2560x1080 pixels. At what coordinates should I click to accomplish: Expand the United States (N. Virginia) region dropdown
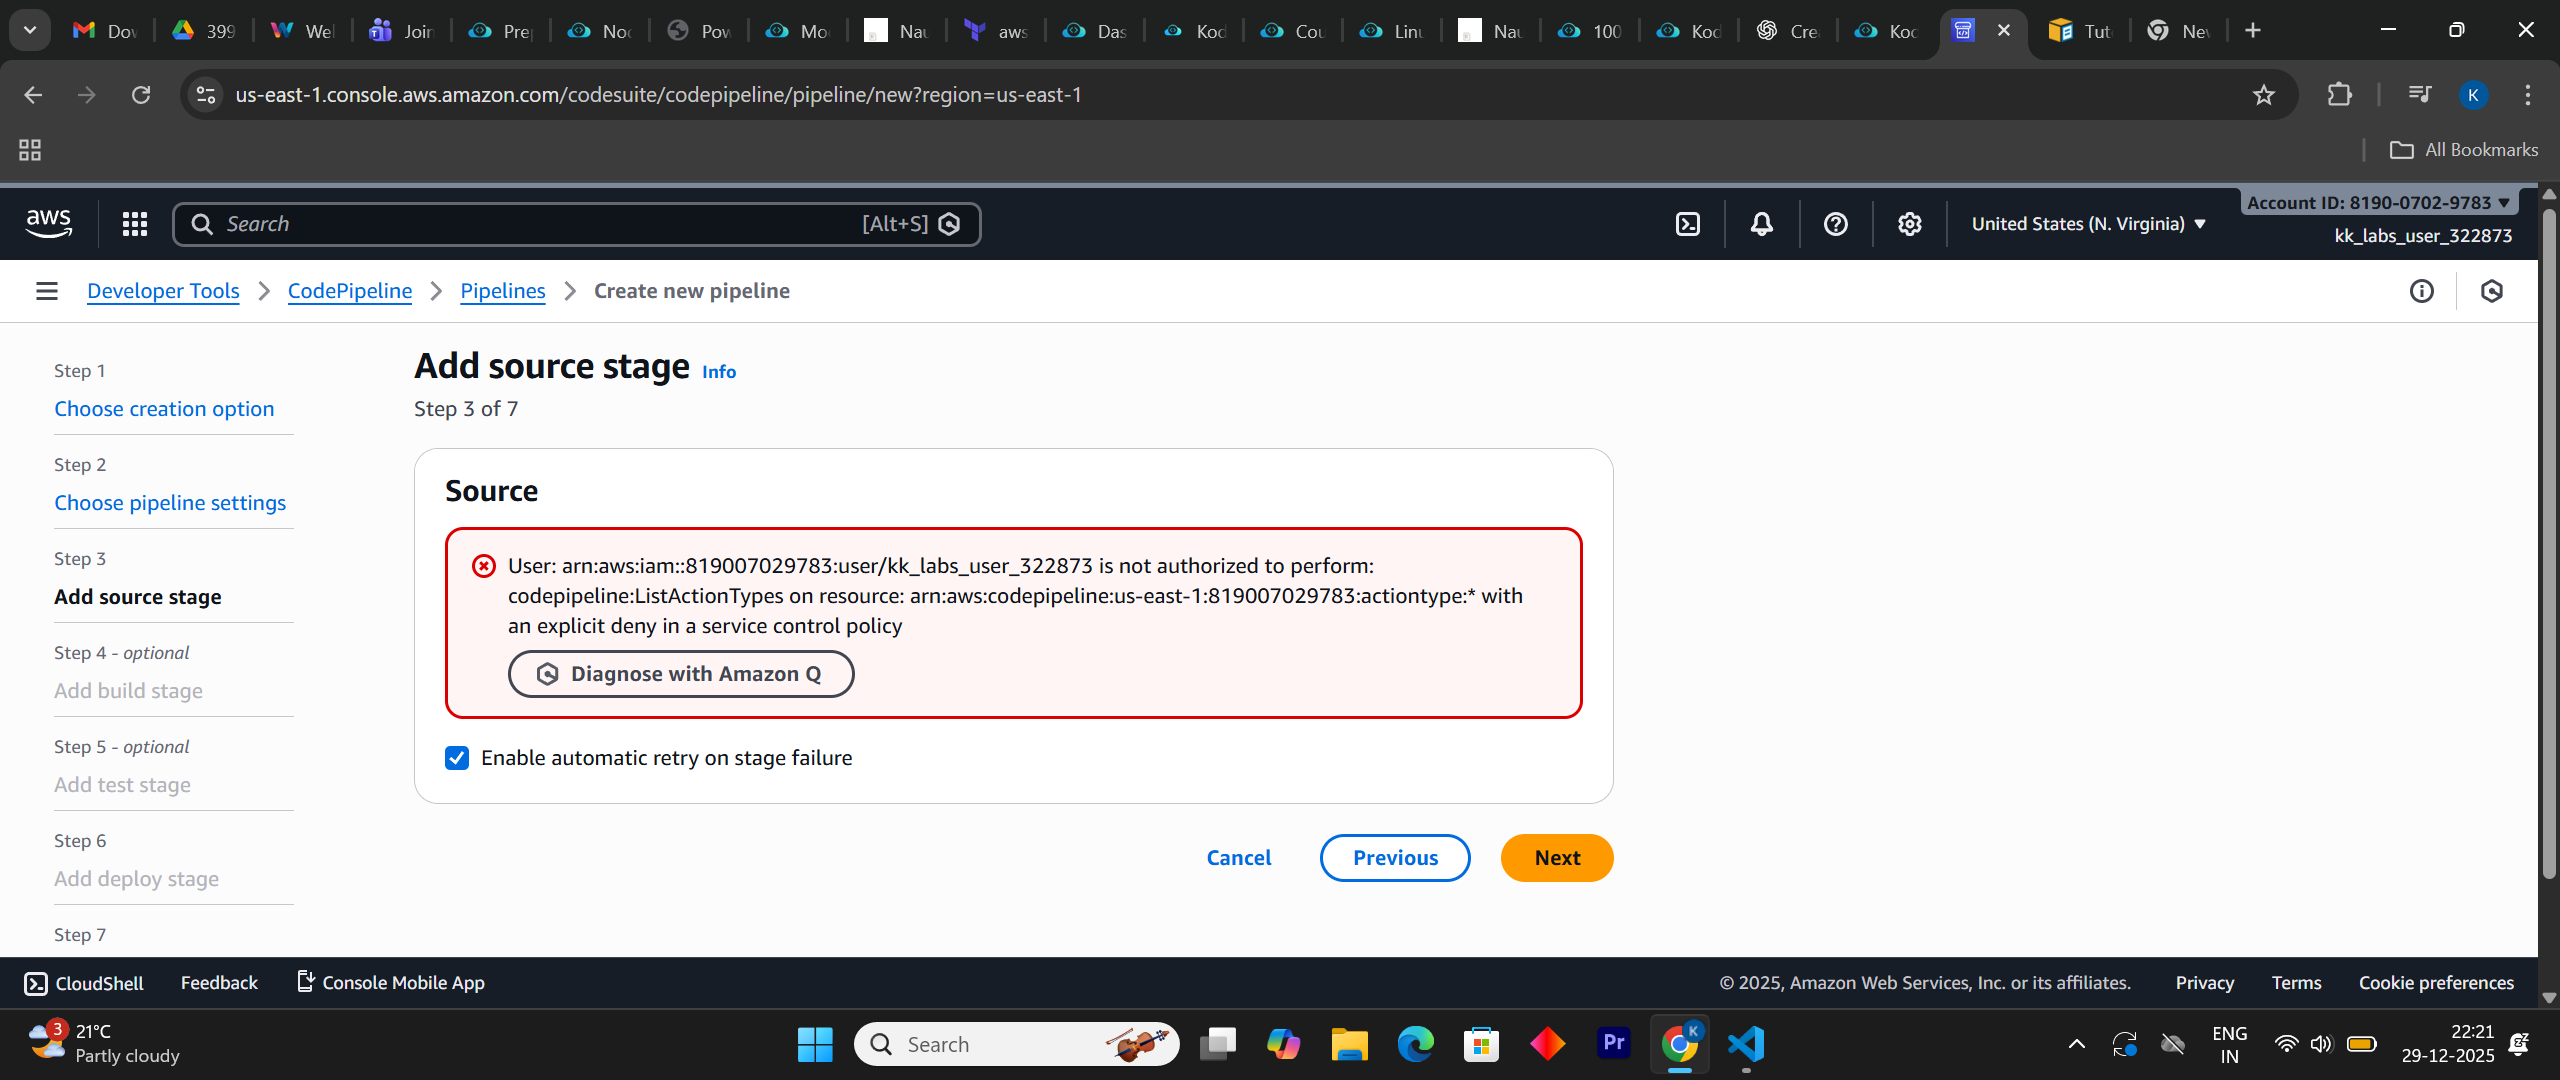tap(2088, 224)
